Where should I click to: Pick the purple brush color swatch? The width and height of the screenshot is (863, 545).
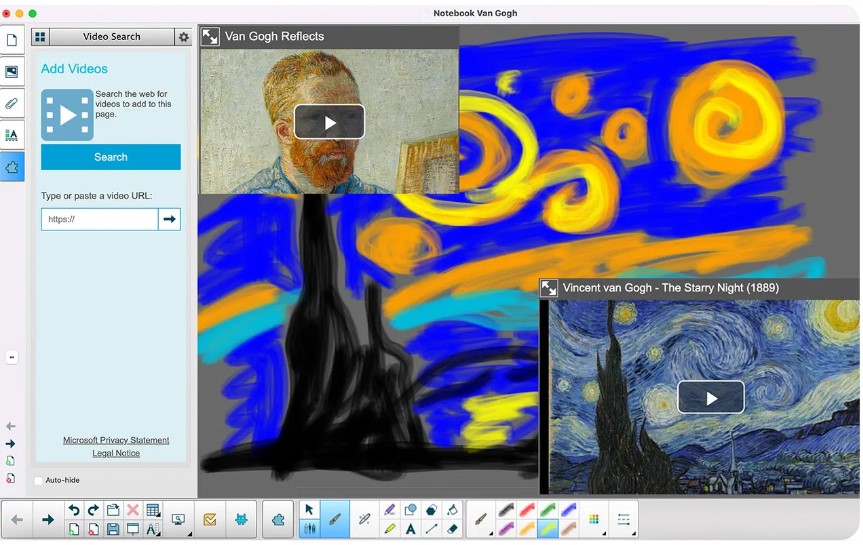506,530
